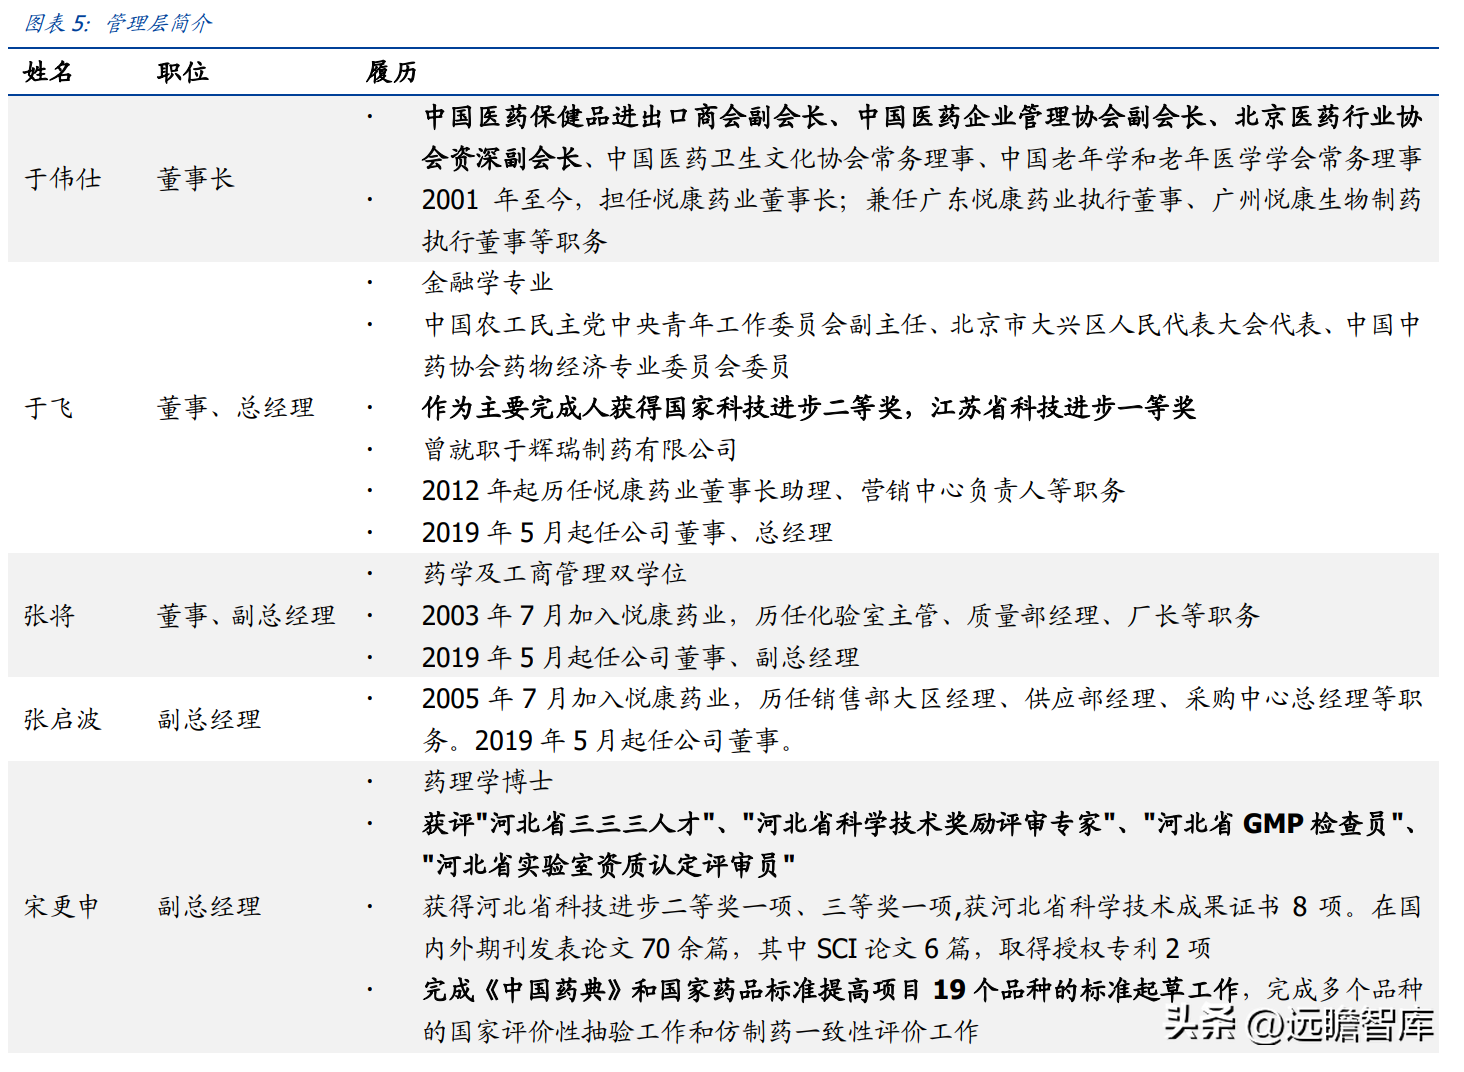The height and width of the screenshot is (1072, 1464).
Task: Click the line starting '完成《中国药典》和国家药品标准'
Action: (x=922, y=990)
